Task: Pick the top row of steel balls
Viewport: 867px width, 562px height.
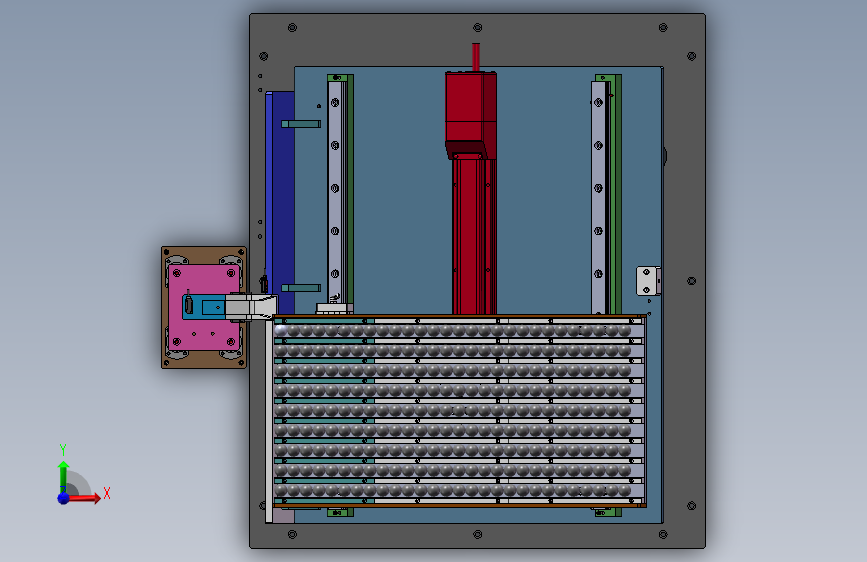Action: click(453, 331)
